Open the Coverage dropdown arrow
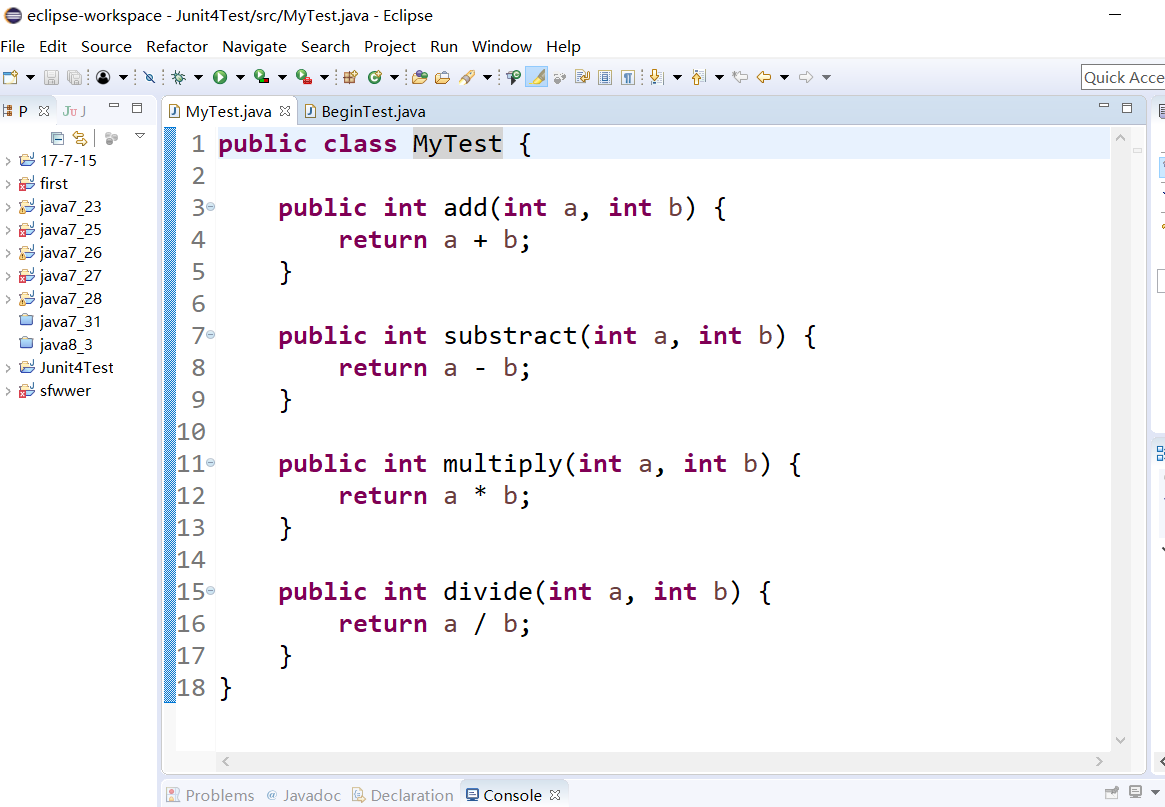 coord(282,77)
